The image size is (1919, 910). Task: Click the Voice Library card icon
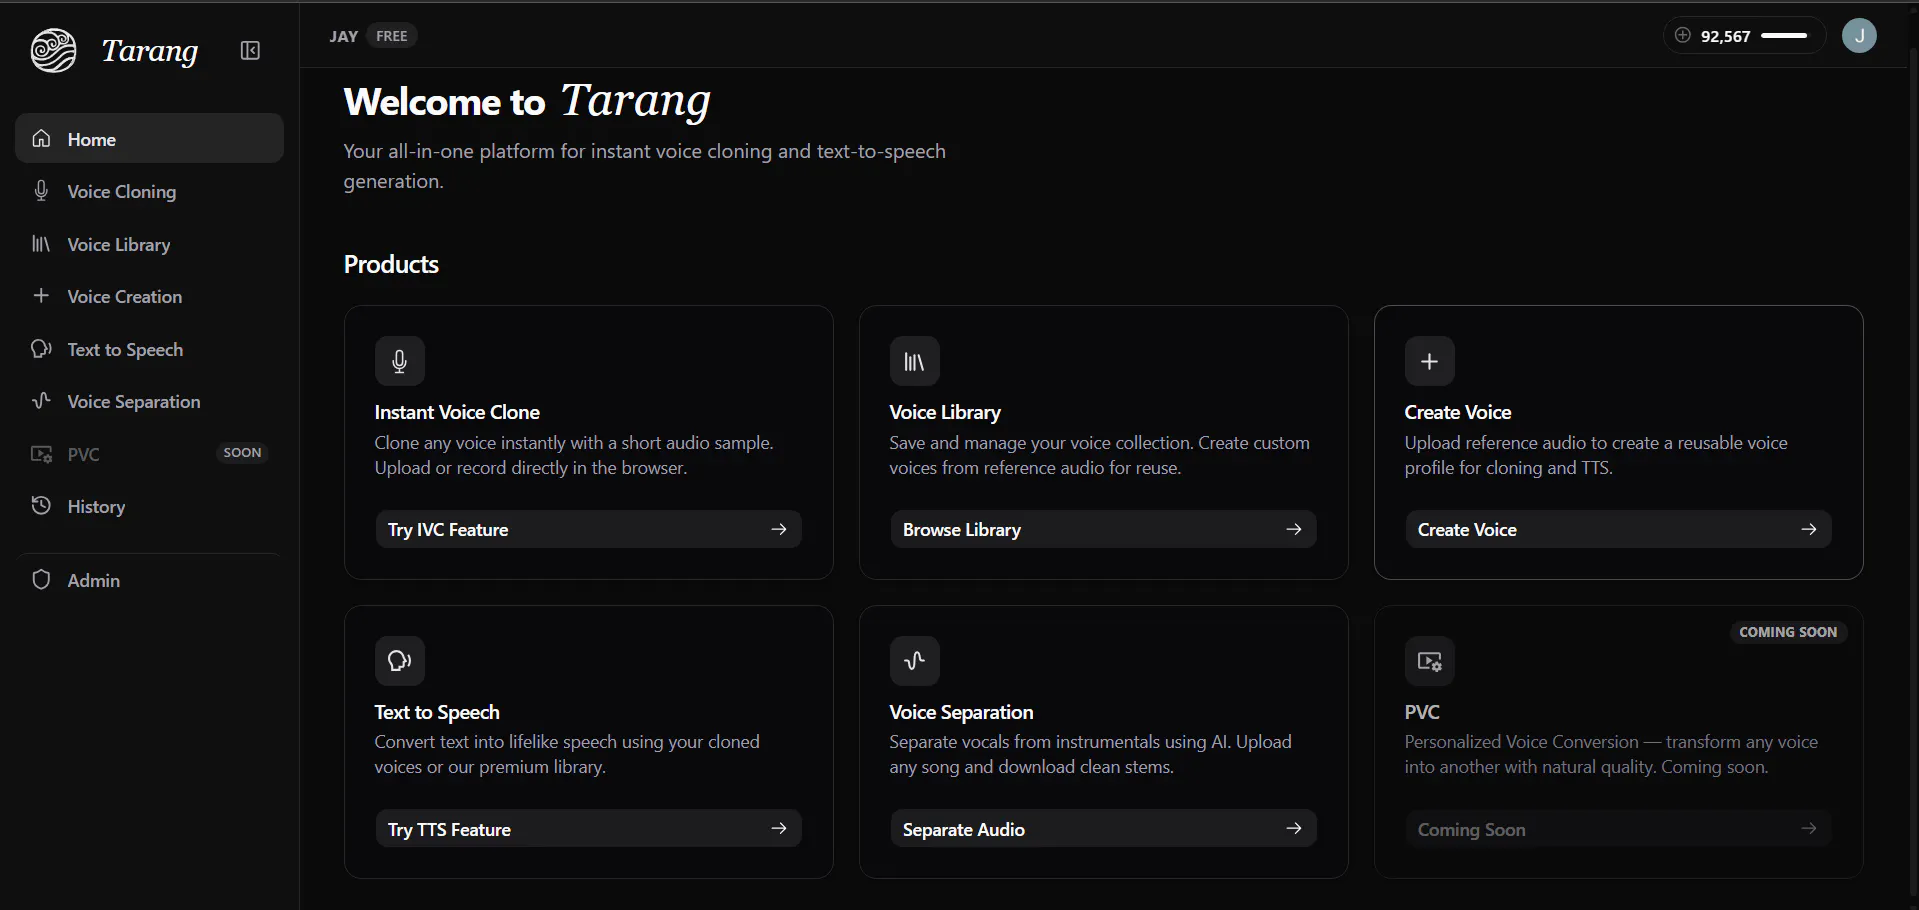(915, 361)
